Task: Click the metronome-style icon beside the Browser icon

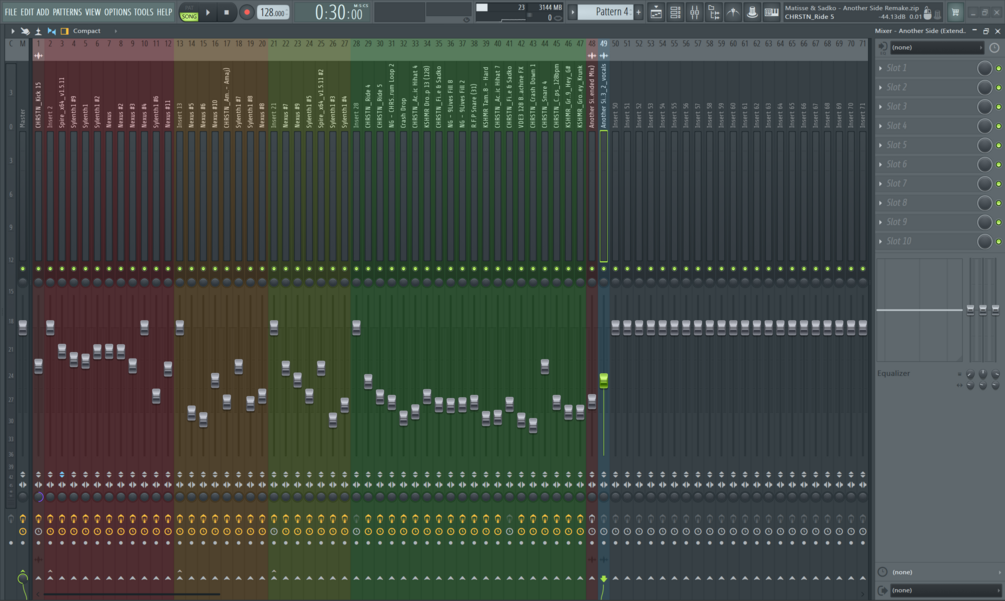Action: 733,12
